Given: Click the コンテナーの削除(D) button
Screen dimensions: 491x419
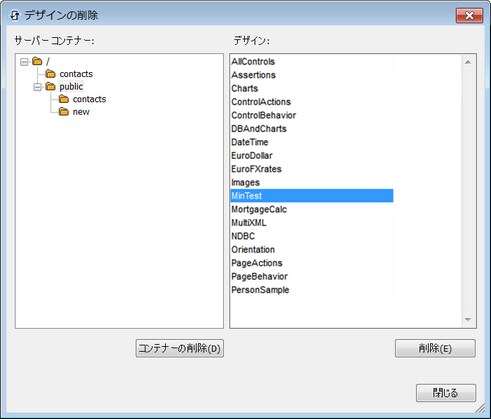Looking at the screenshot, I should click(x=180, y=348).
